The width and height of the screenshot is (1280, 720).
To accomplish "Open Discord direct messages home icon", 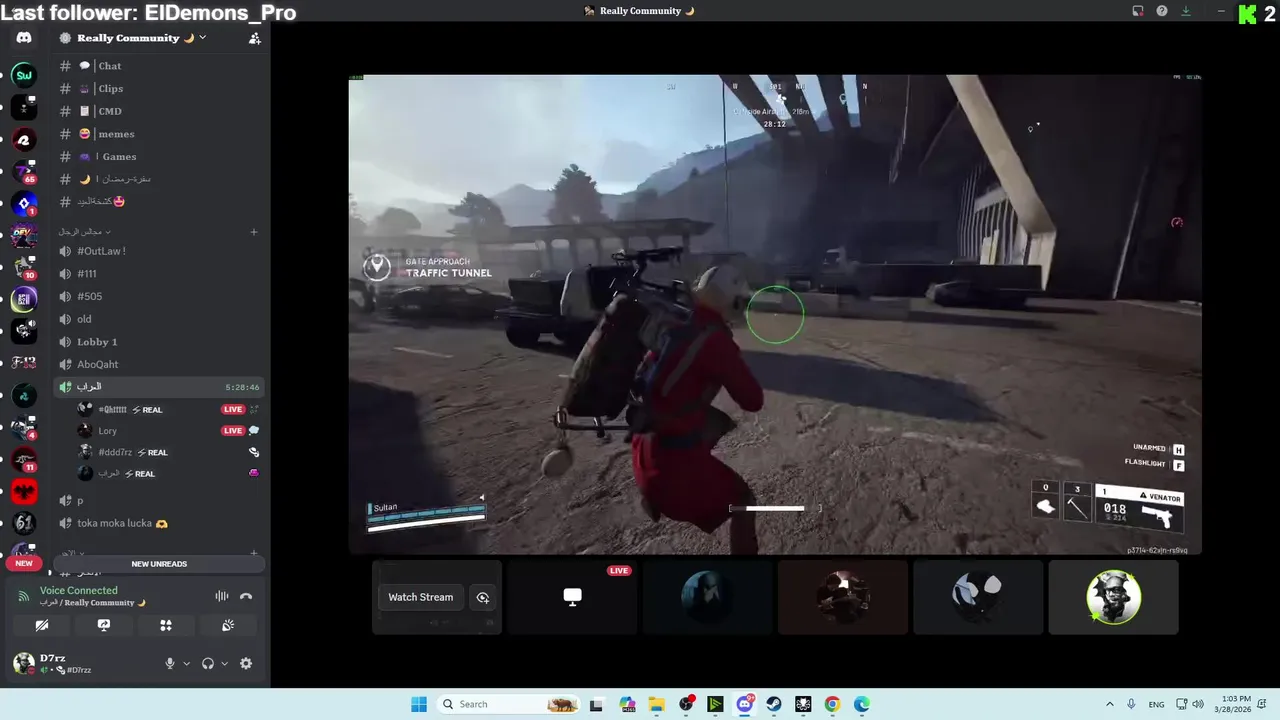I will click(24, 38).
